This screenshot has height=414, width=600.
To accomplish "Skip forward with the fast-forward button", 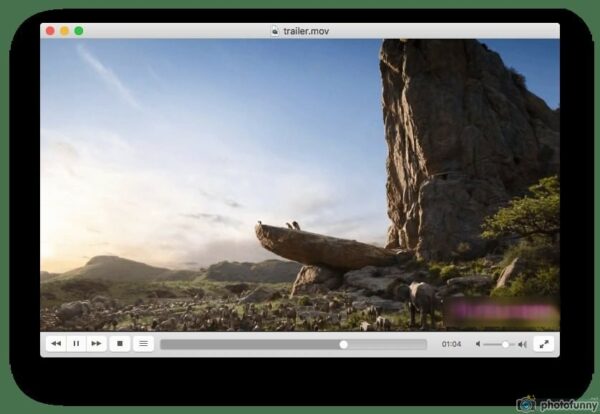I will [96, 344].
